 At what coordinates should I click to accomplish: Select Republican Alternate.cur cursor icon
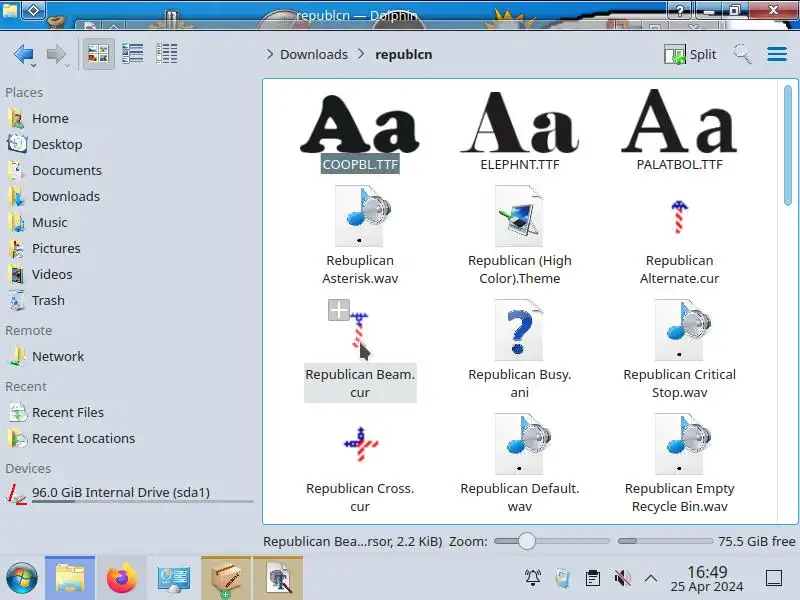point(679,217)
